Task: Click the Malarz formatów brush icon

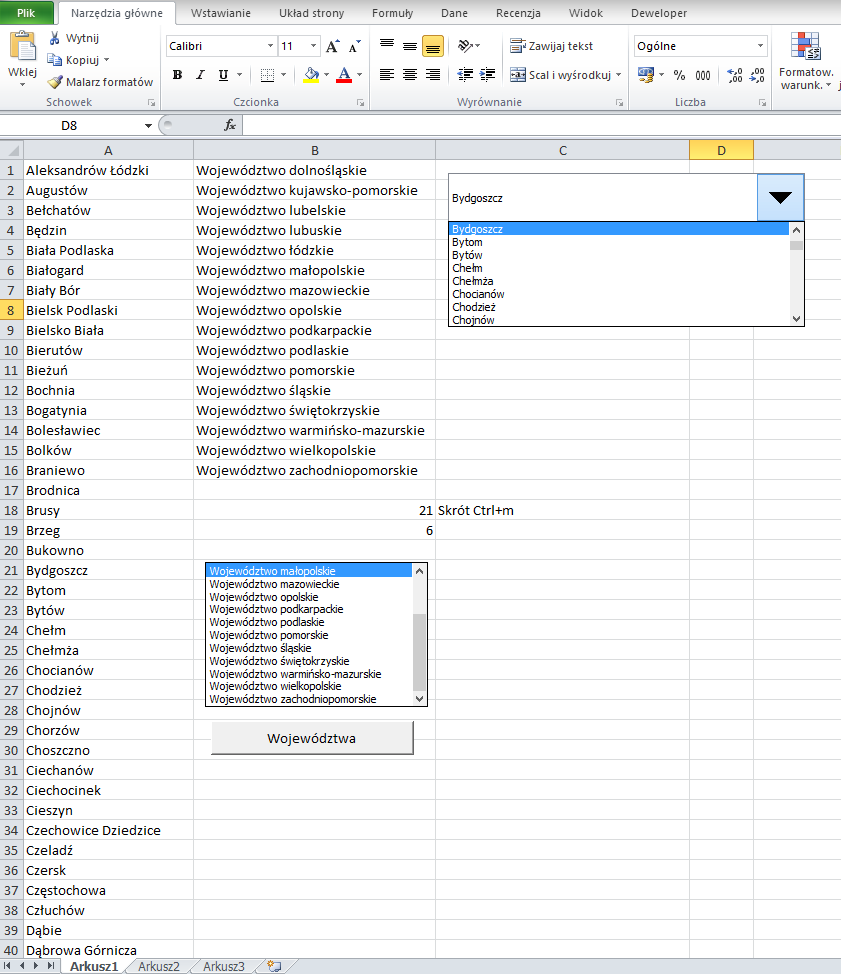Action: click(56, 82)
